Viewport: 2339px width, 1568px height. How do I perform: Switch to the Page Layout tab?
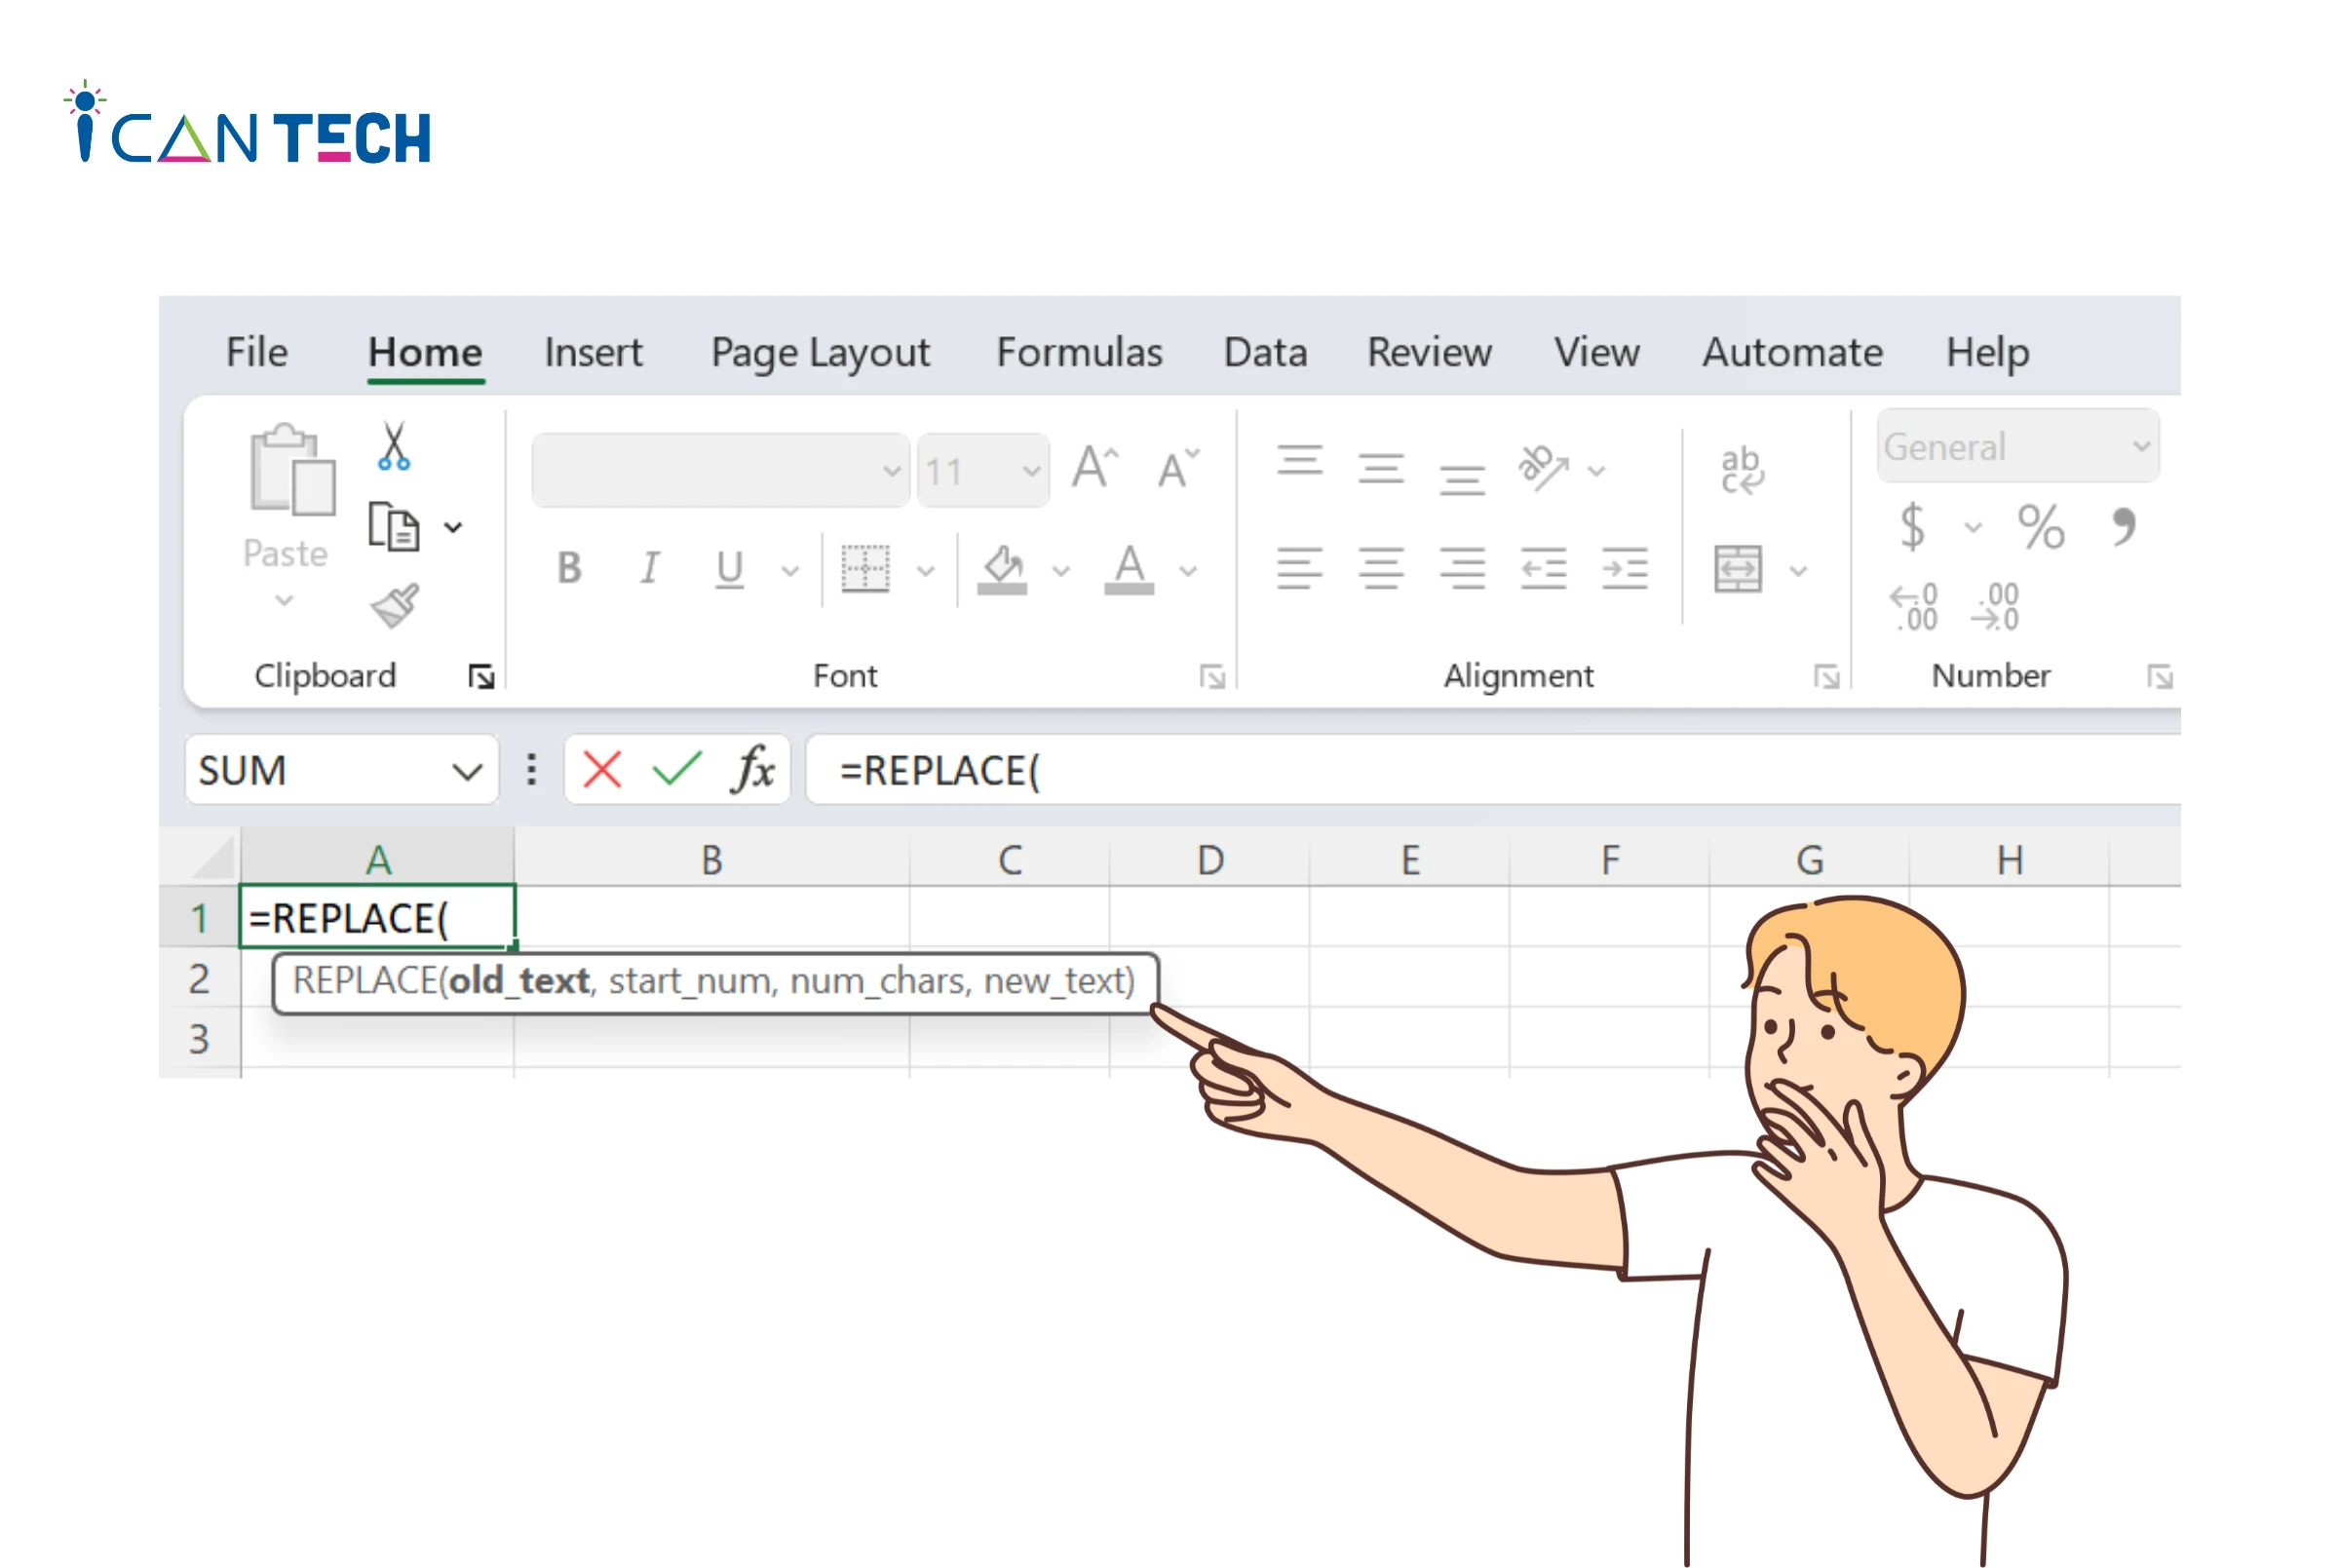pos(820,354)
